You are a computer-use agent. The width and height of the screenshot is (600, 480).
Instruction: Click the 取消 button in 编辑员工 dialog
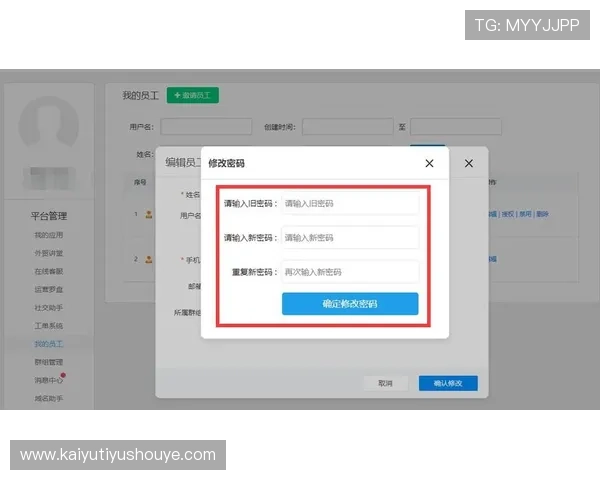coord(385,383)
